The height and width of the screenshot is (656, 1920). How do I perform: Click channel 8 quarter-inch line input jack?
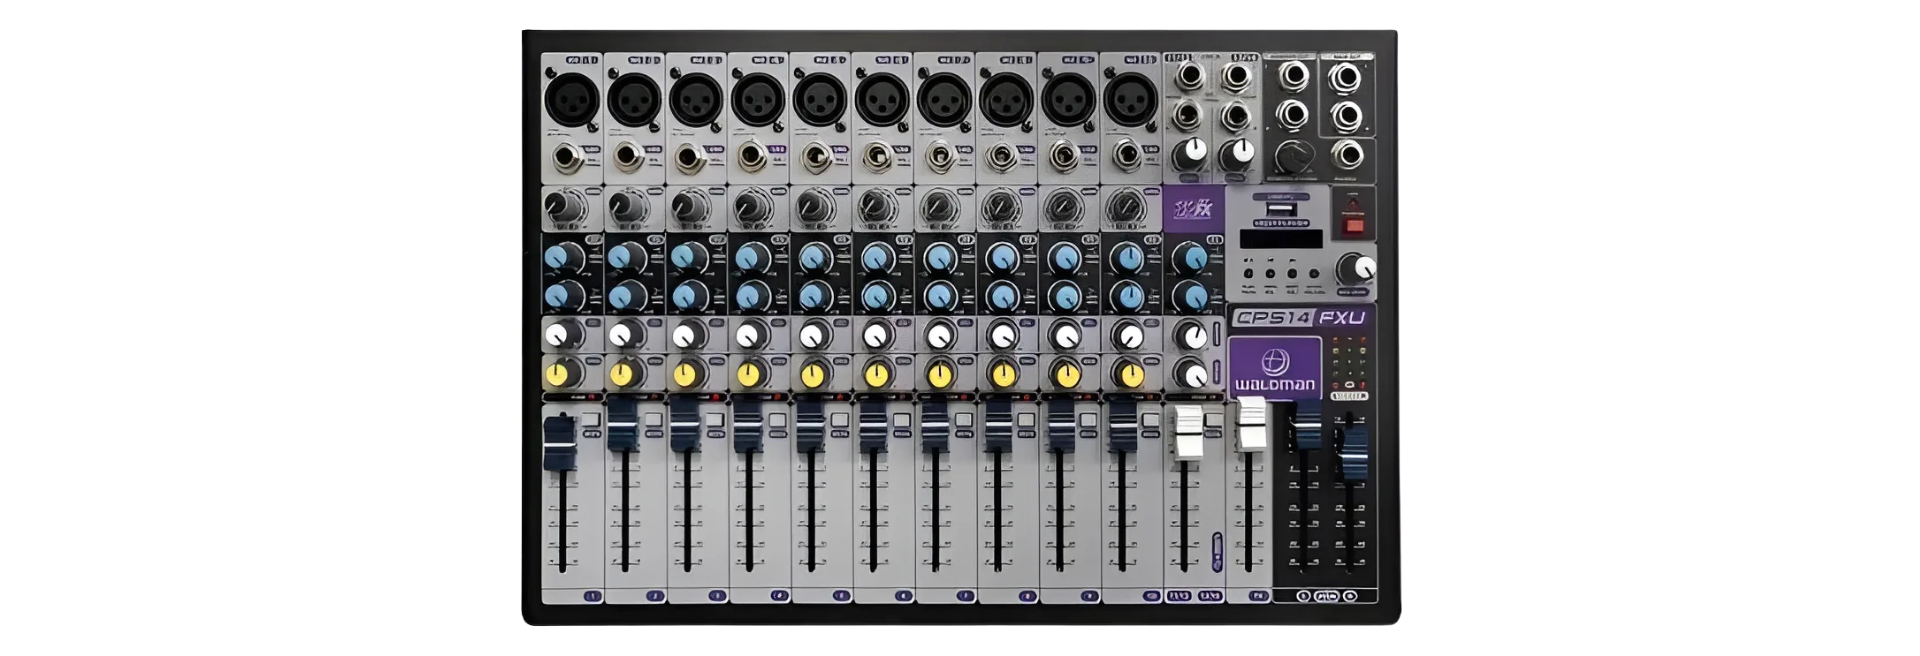tap(1001, 157)
